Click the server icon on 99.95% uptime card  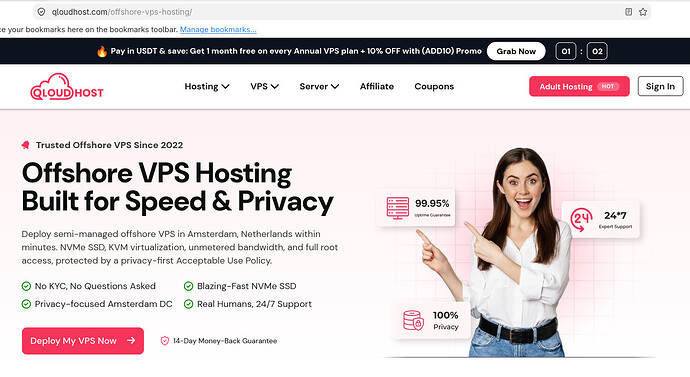click(x=397, y=208)
